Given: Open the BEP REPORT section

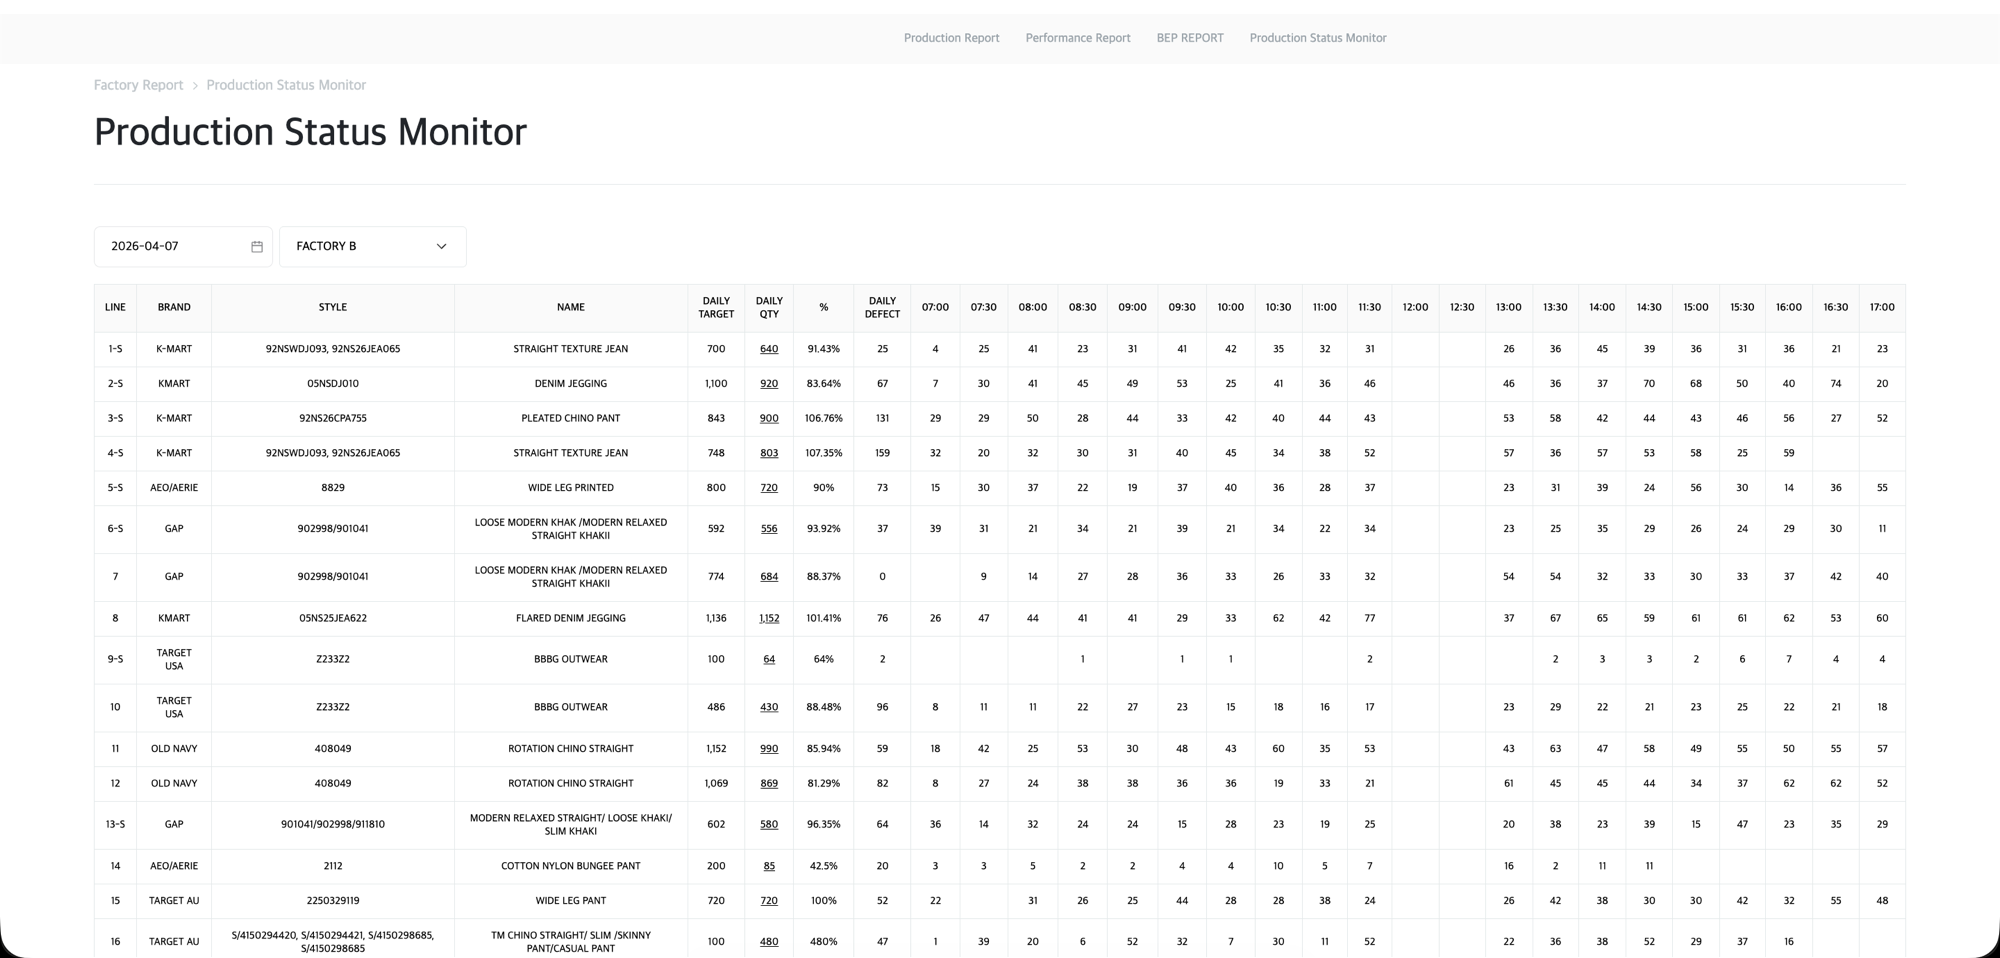Looking at the screenshot, I should coord(1190,38).
